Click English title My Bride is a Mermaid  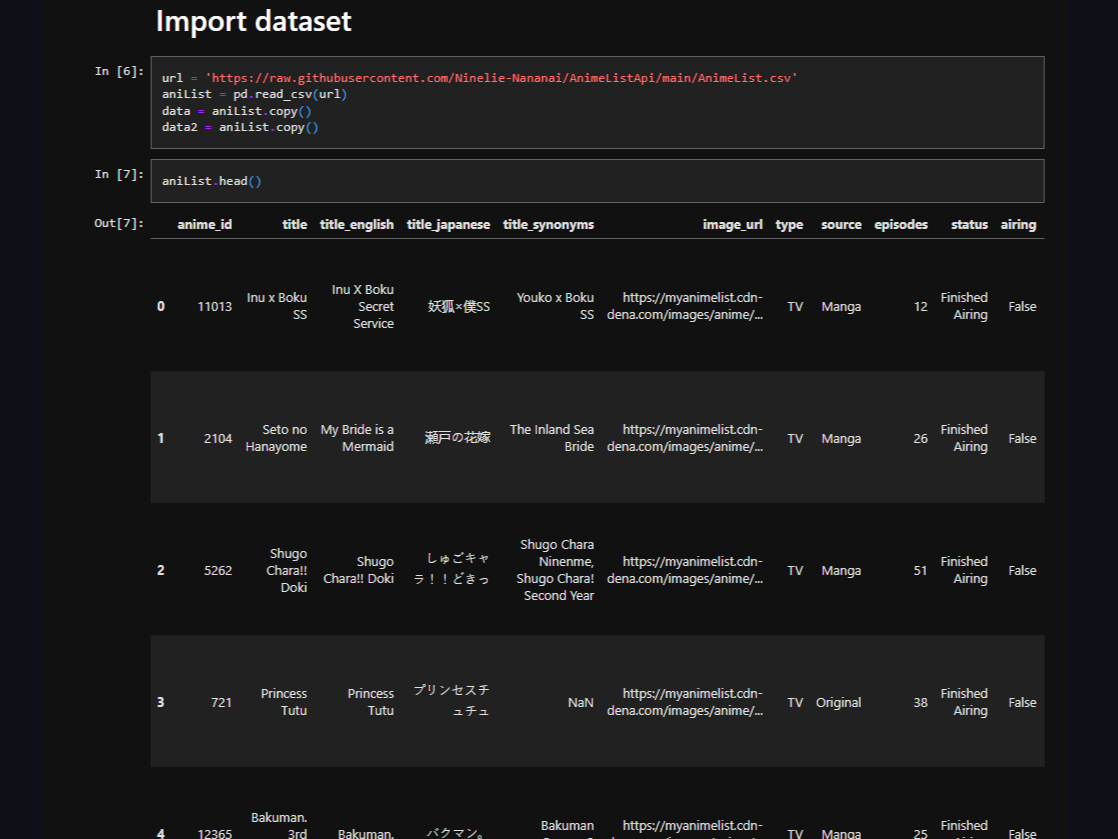click(357, 438)
